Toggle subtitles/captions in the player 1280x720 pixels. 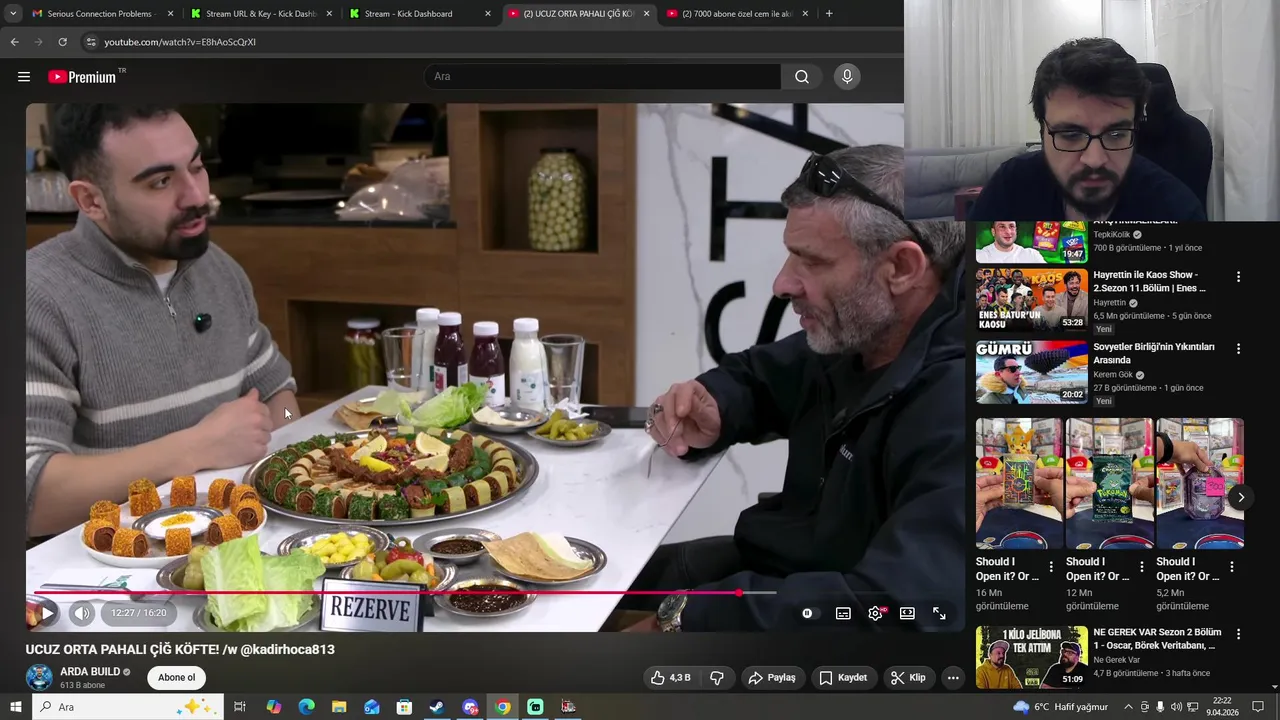tap(843, 613)
